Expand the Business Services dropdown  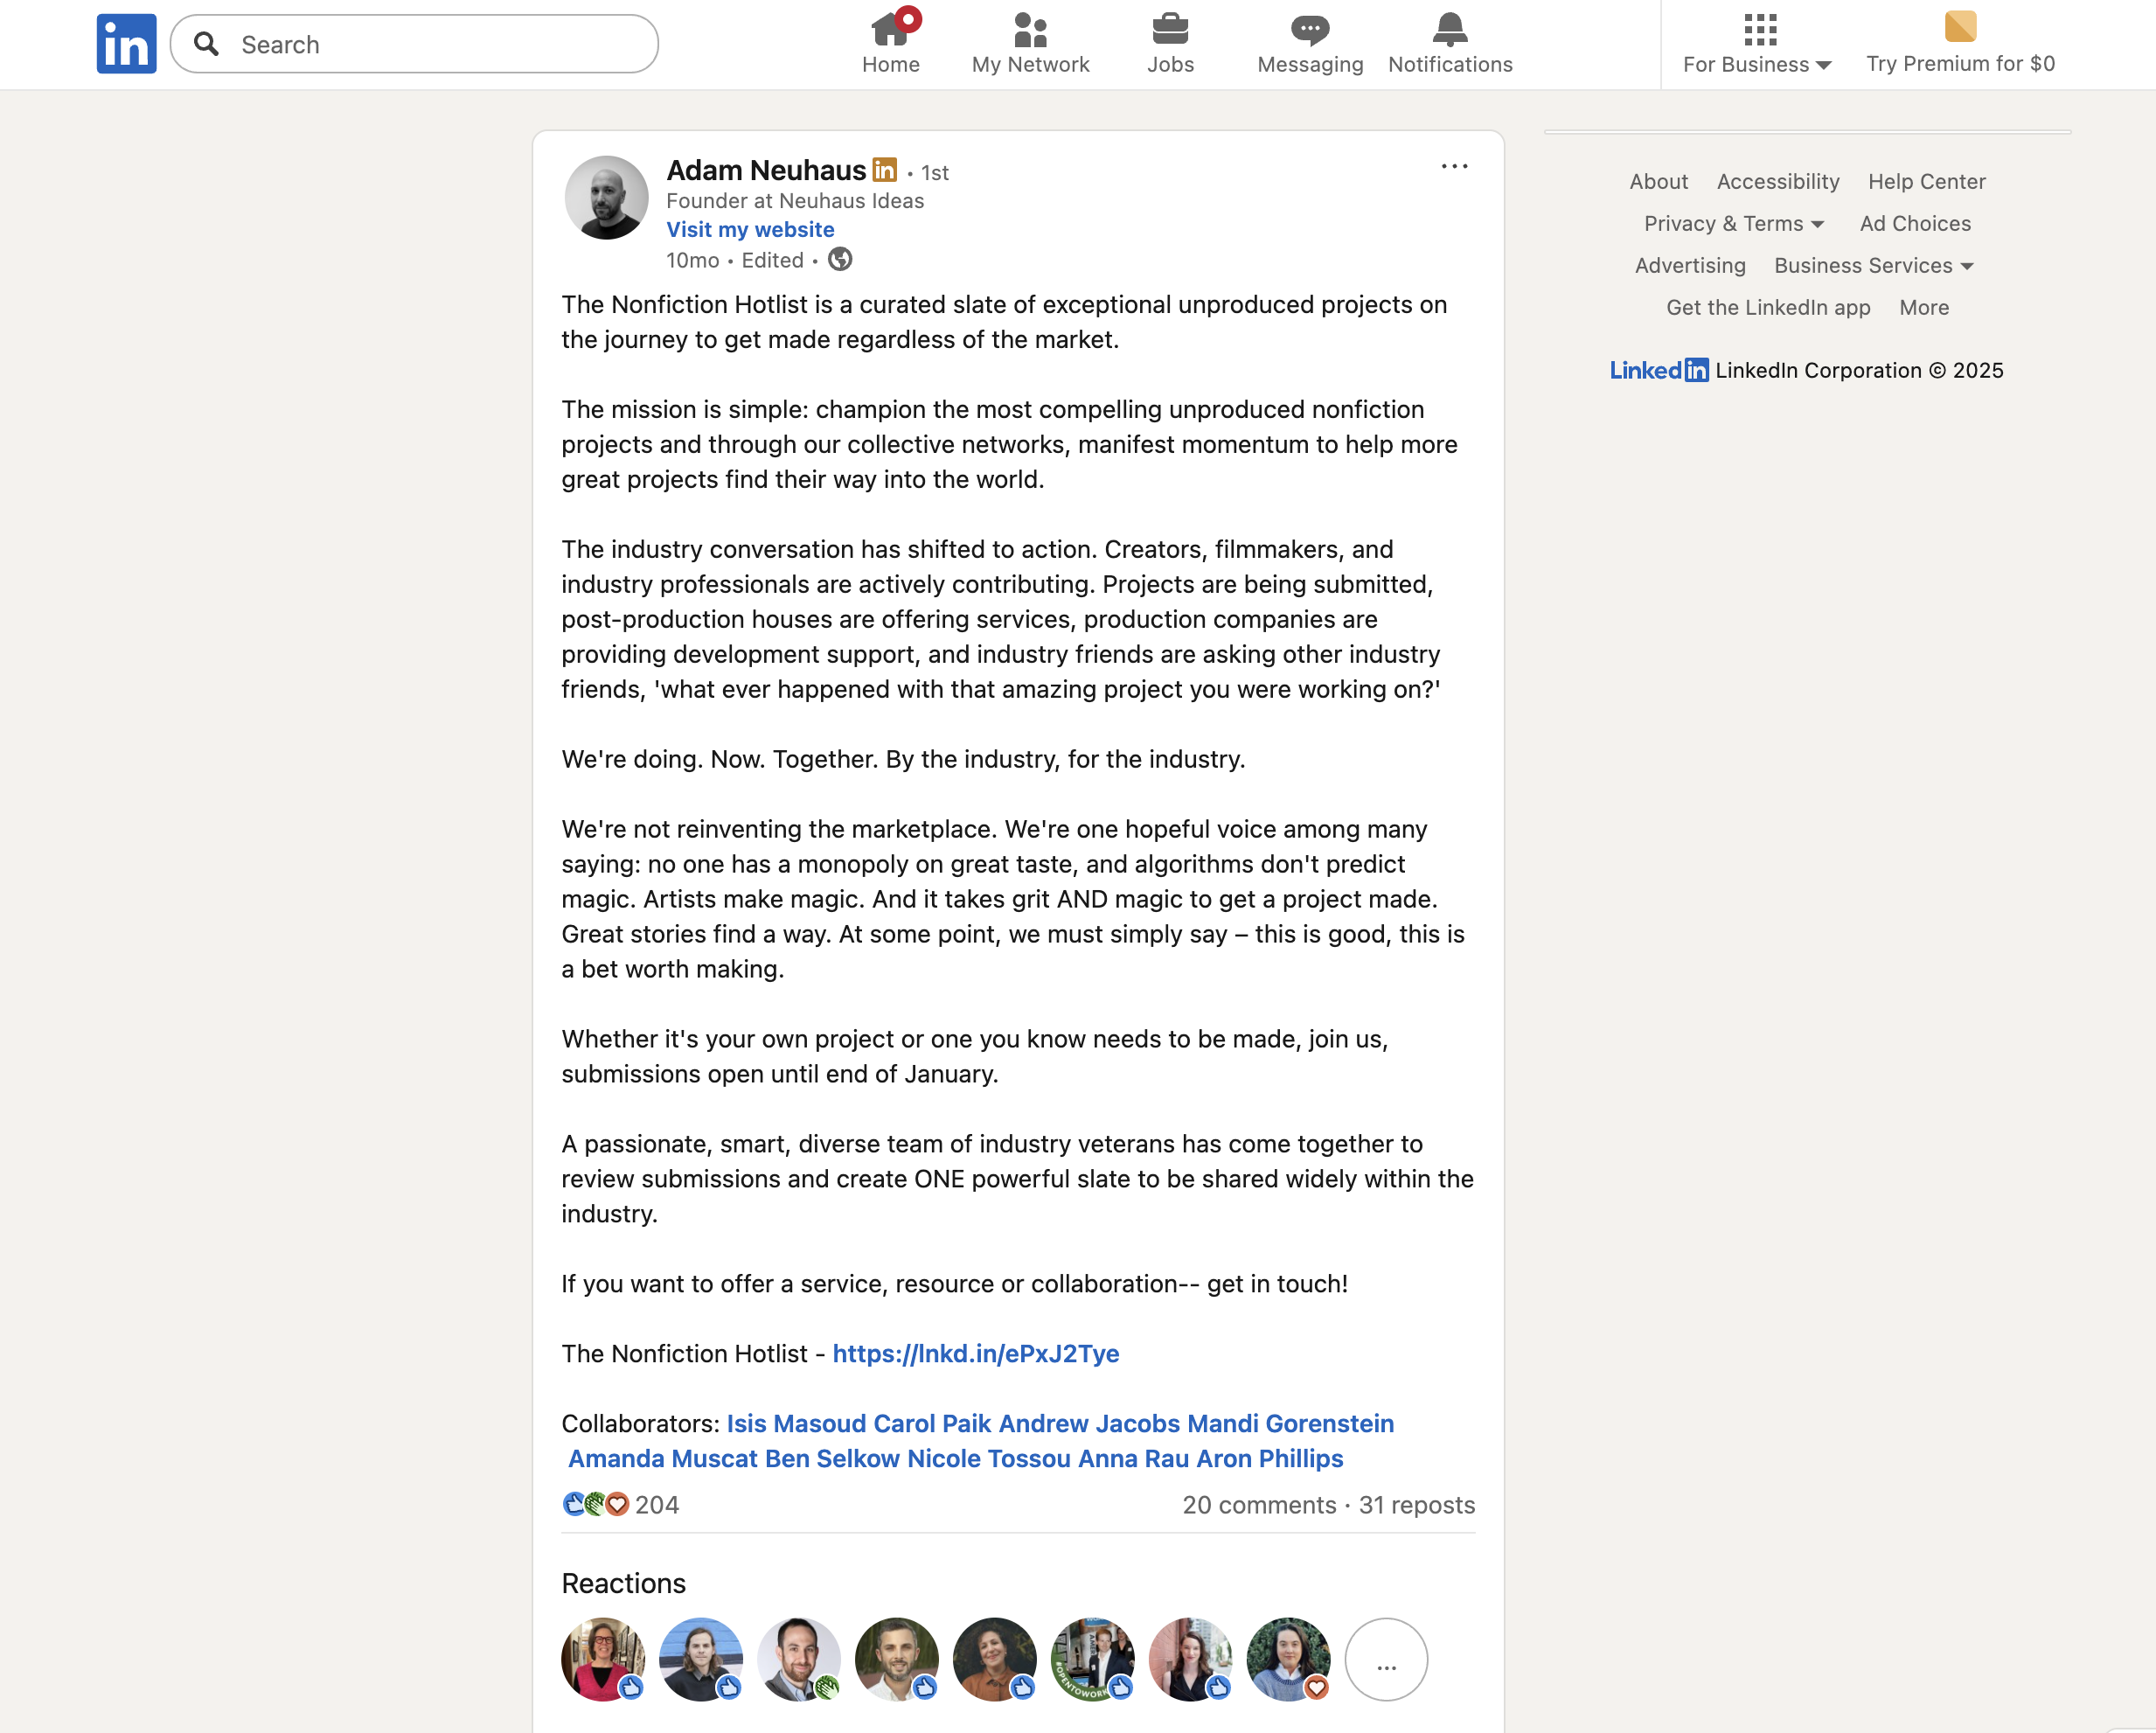pyautogui.click(x=1873, y=266)
